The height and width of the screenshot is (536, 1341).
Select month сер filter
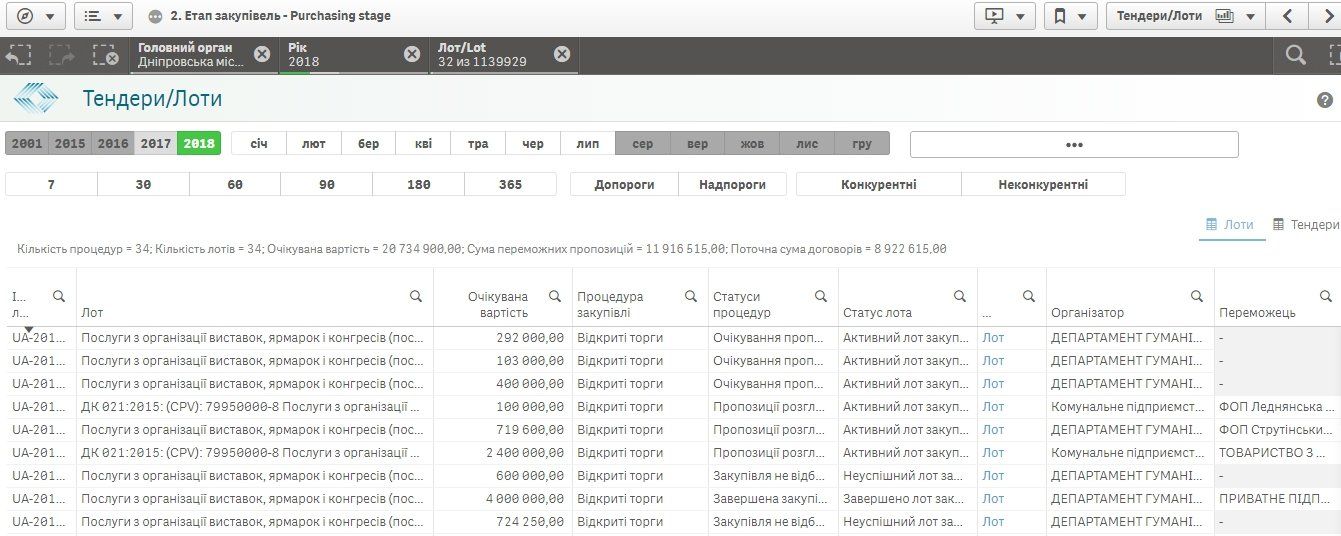[x=643, y=144]
